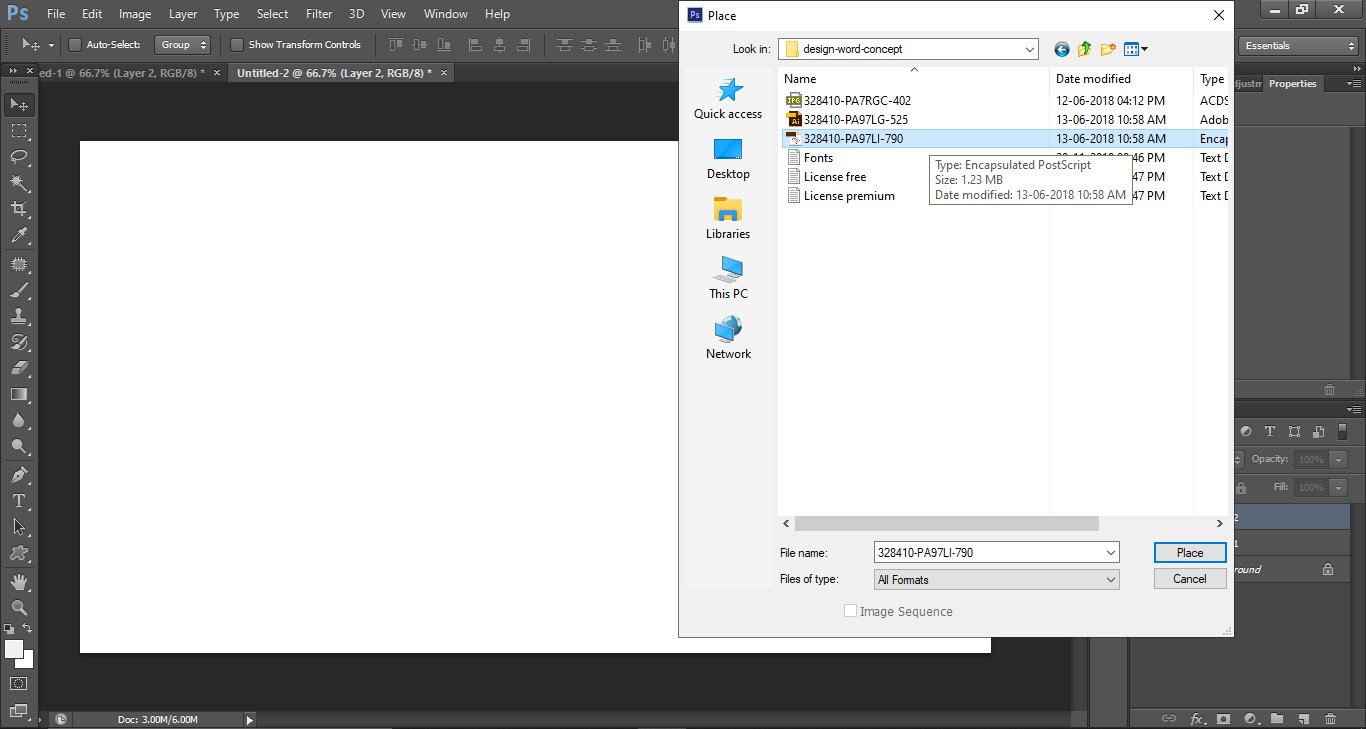Click the Add layer style fx icon
This screenshot has height=729, width=1366.
click(1199, 718)
